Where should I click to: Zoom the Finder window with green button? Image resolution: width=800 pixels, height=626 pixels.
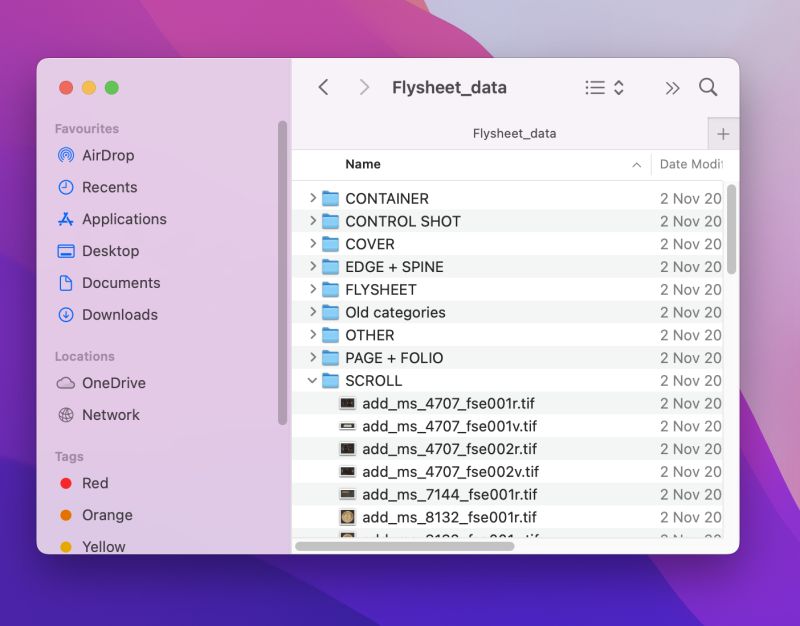[112, 88]
